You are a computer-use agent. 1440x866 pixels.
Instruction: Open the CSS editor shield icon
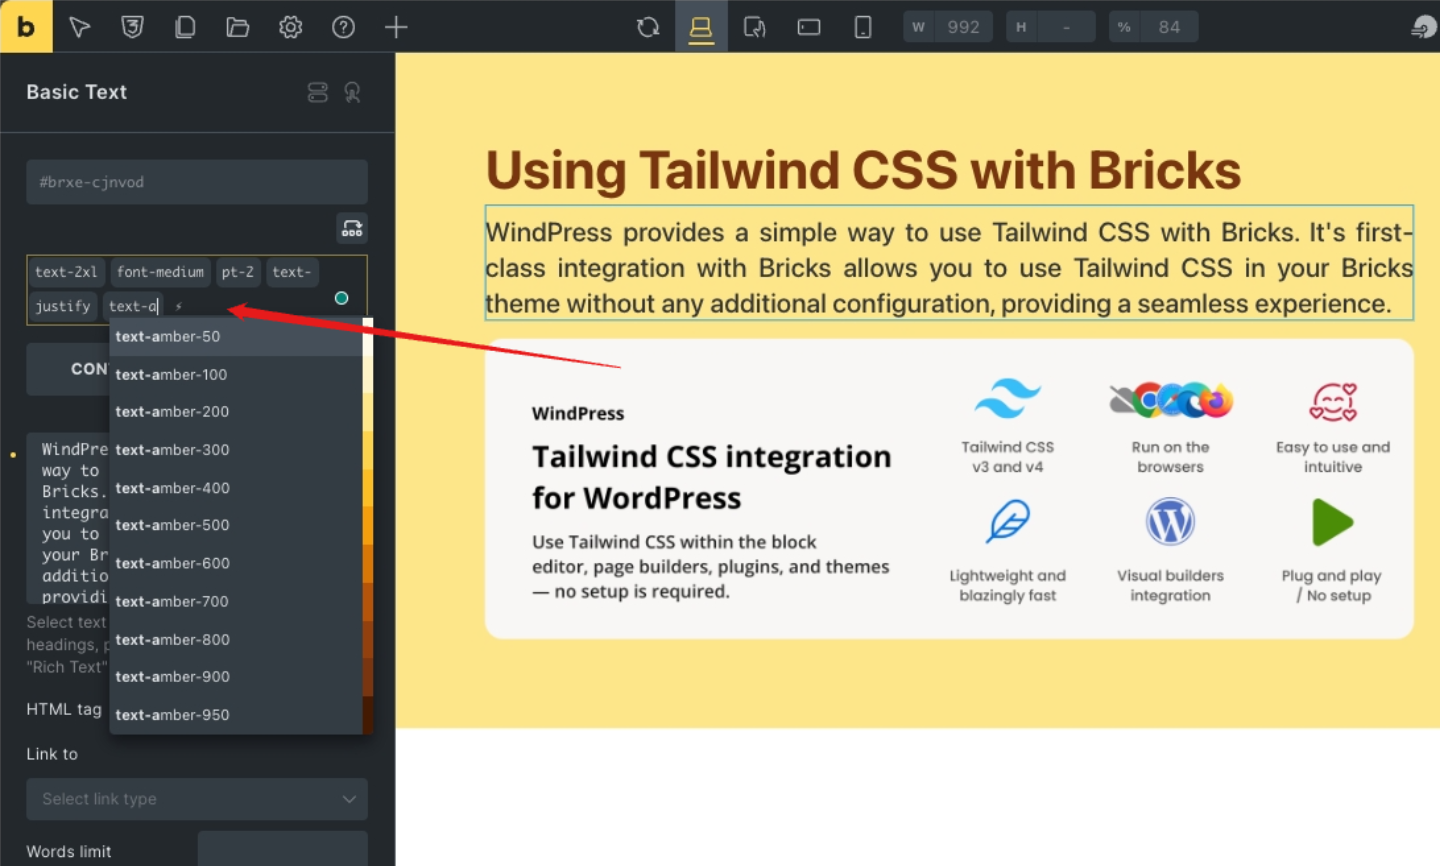coord(132,27)
